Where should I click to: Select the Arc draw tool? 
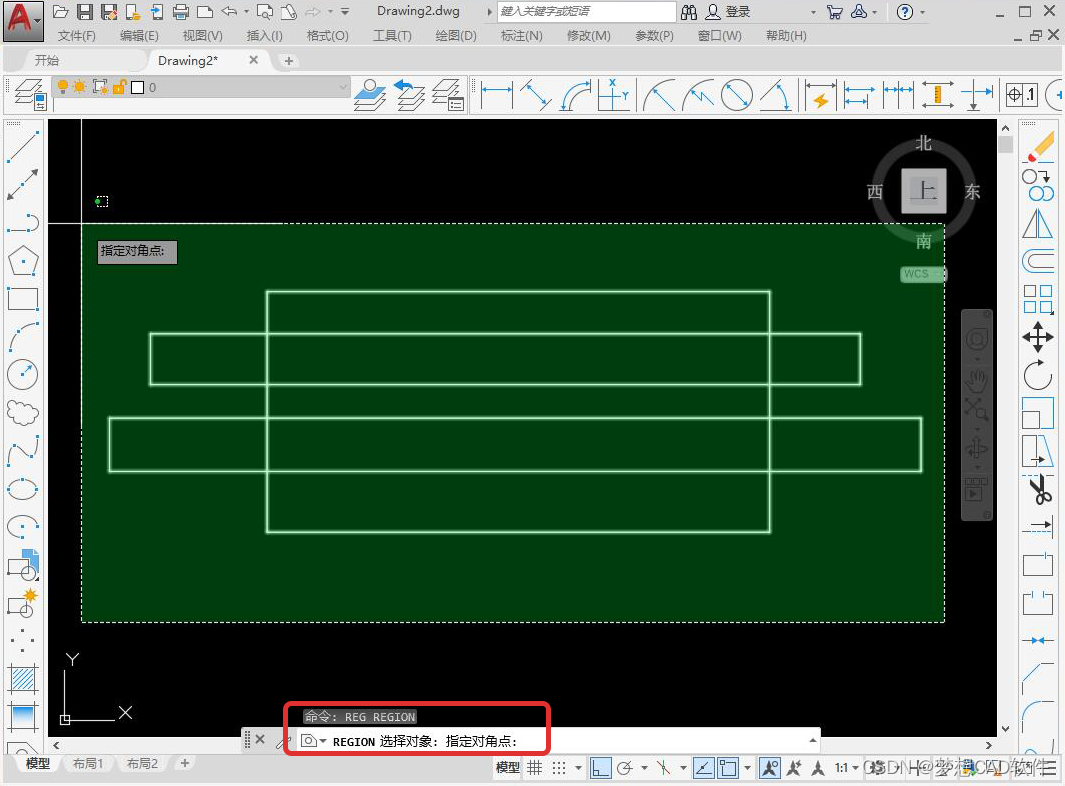(22, 336)
